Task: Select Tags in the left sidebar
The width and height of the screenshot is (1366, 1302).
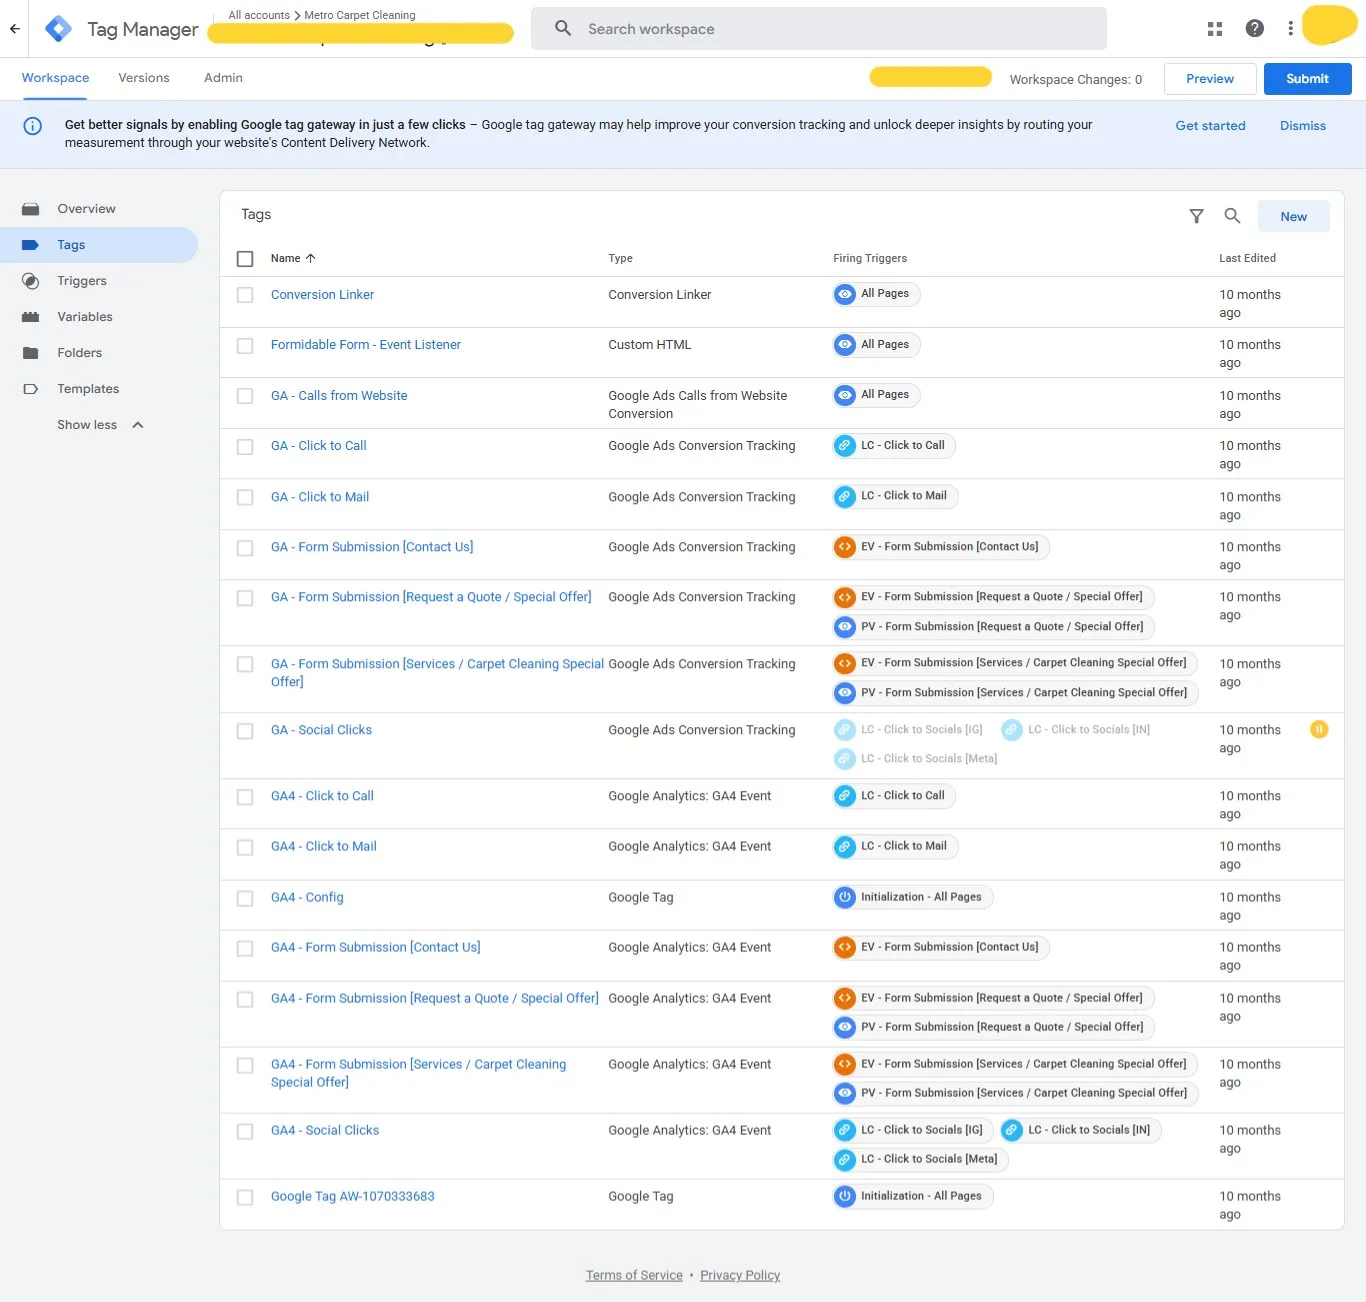Action: tap(99, 245)
